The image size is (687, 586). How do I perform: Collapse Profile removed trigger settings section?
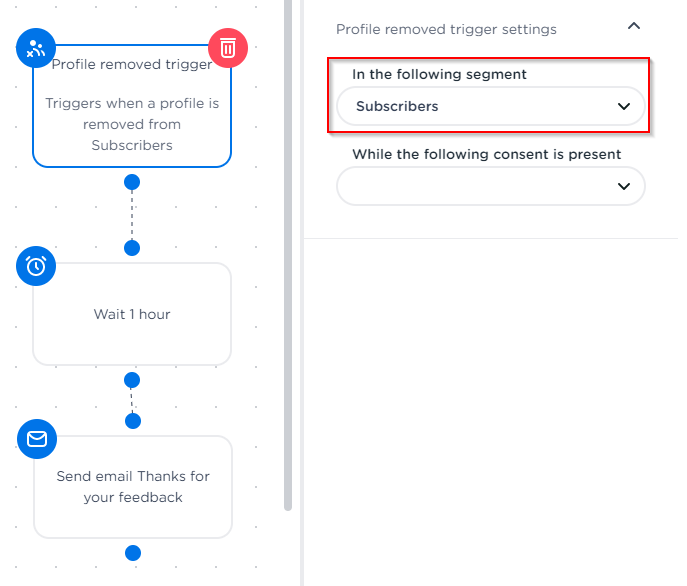tap(633, 27)
